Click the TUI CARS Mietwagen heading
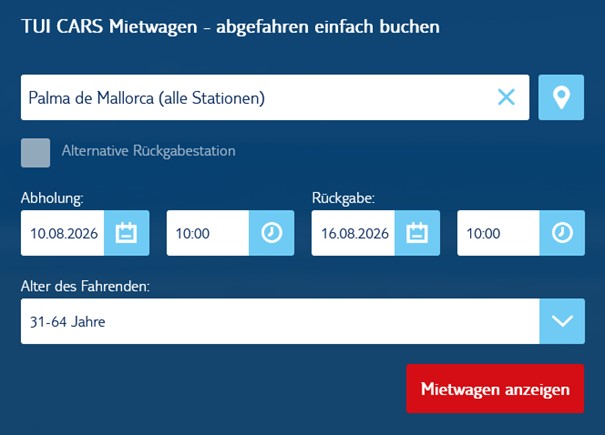Screen dimensions: 605x435 click(230, 26)
